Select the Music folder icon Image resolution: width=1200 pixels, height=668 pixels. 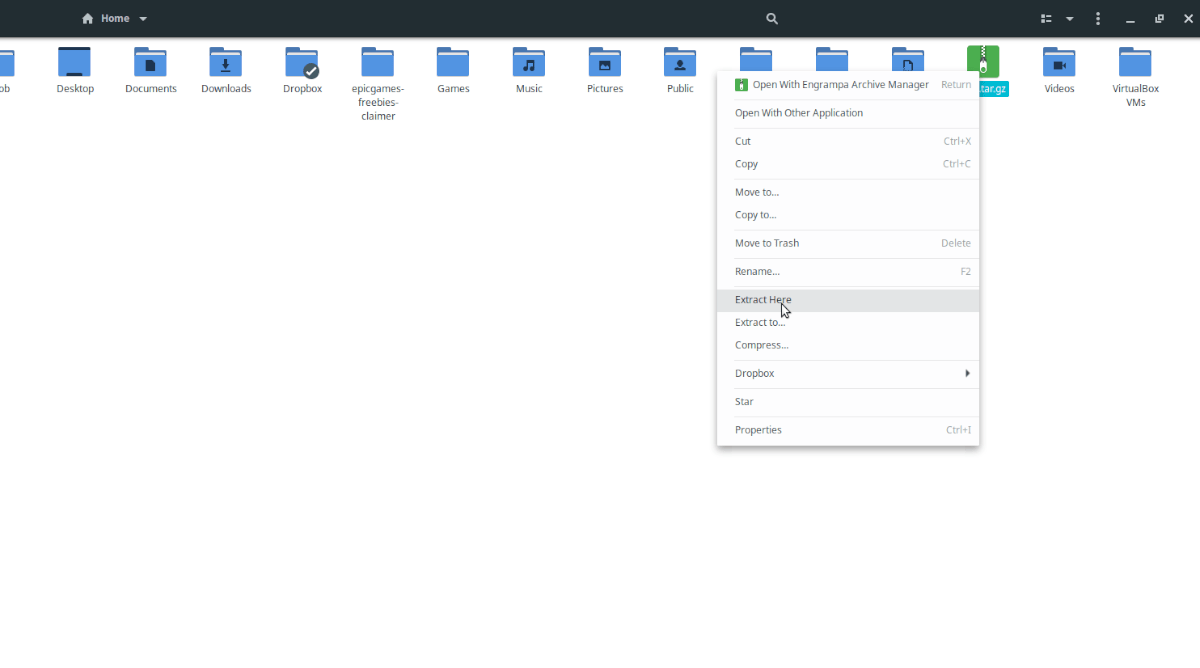tap(529, 62)
